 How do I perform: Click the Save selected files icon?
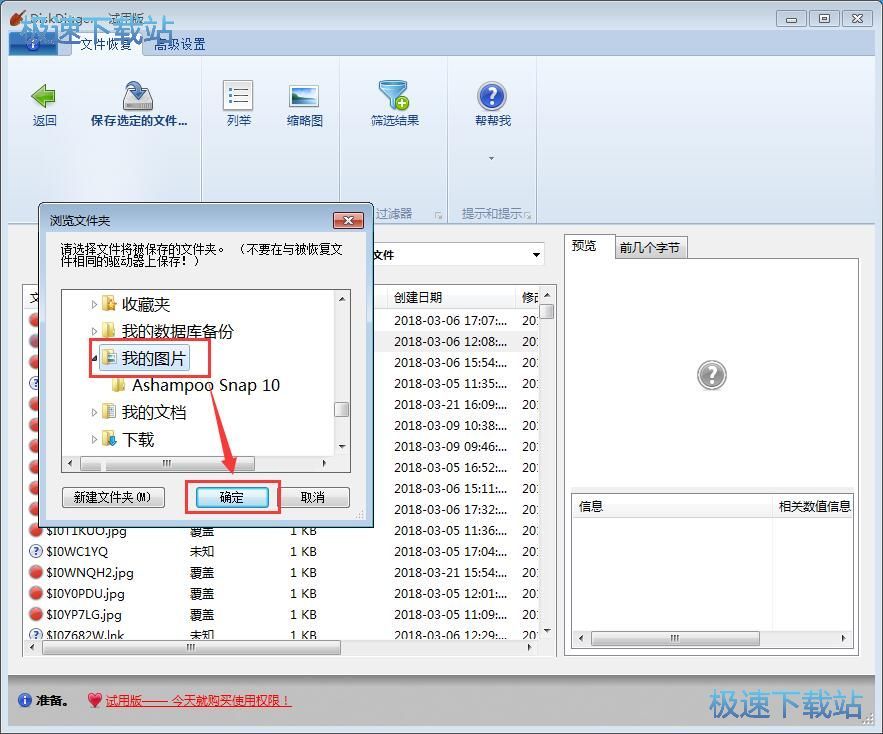coord(138,96)
